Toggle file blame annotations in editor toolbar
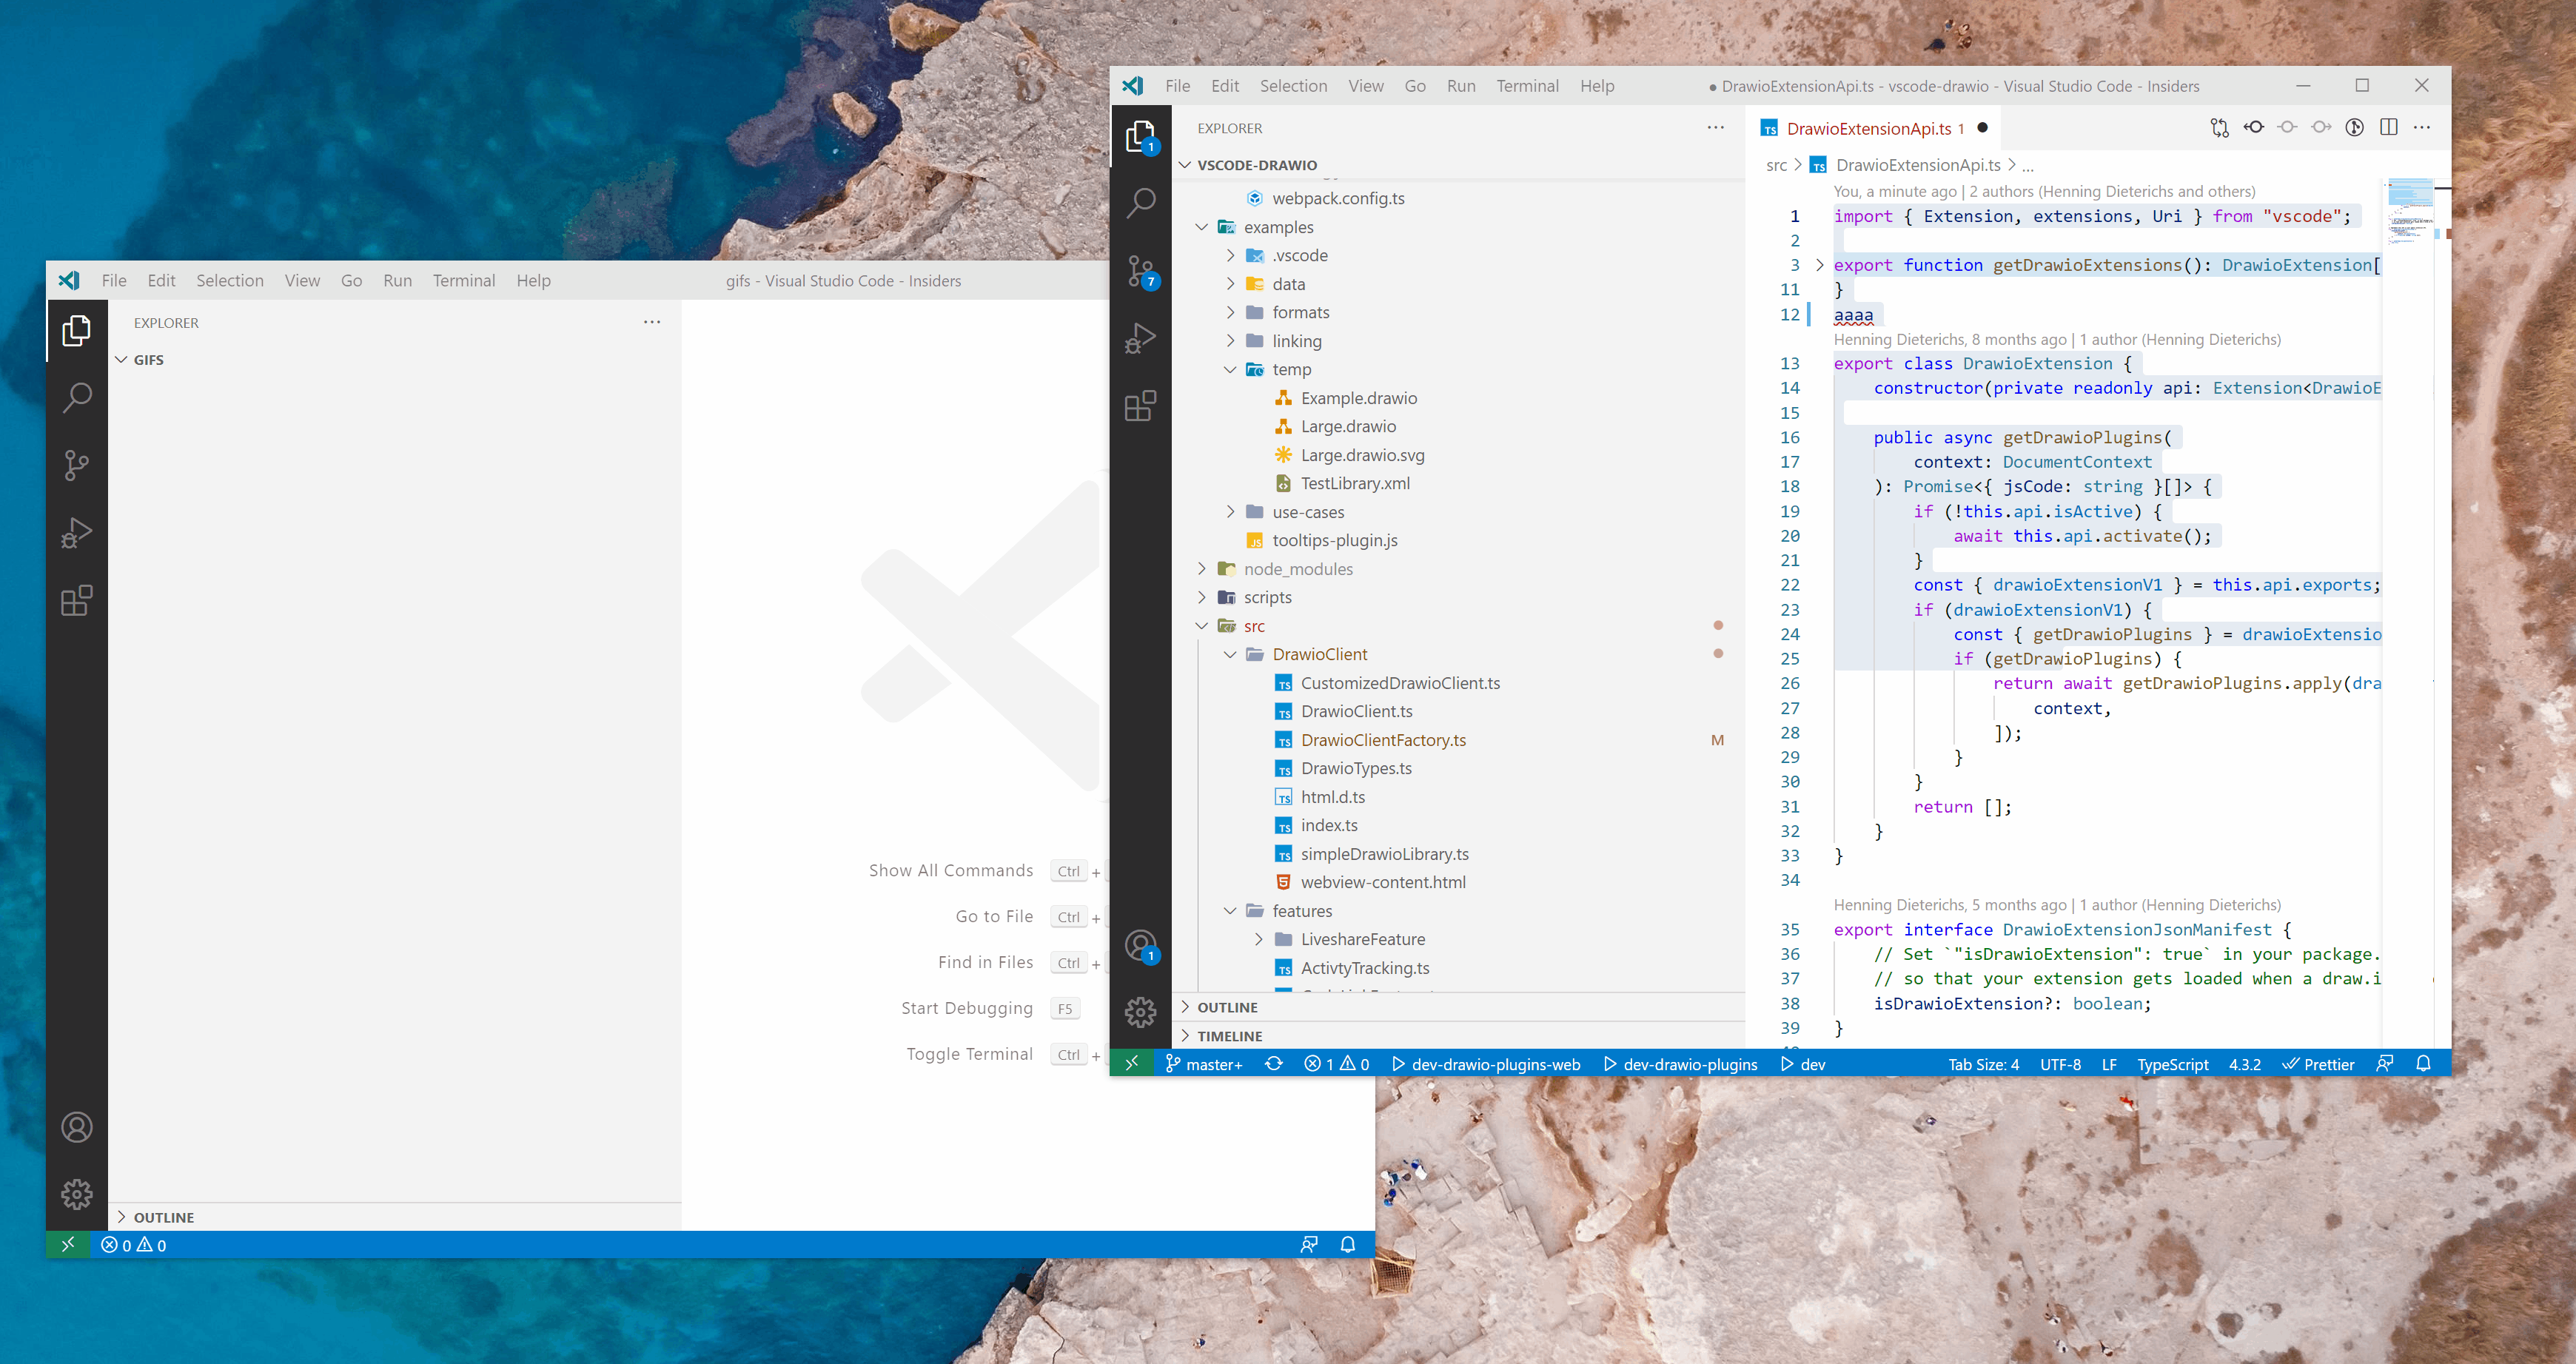This screenshot has width=2576, height=1364. click(2354, 127)
